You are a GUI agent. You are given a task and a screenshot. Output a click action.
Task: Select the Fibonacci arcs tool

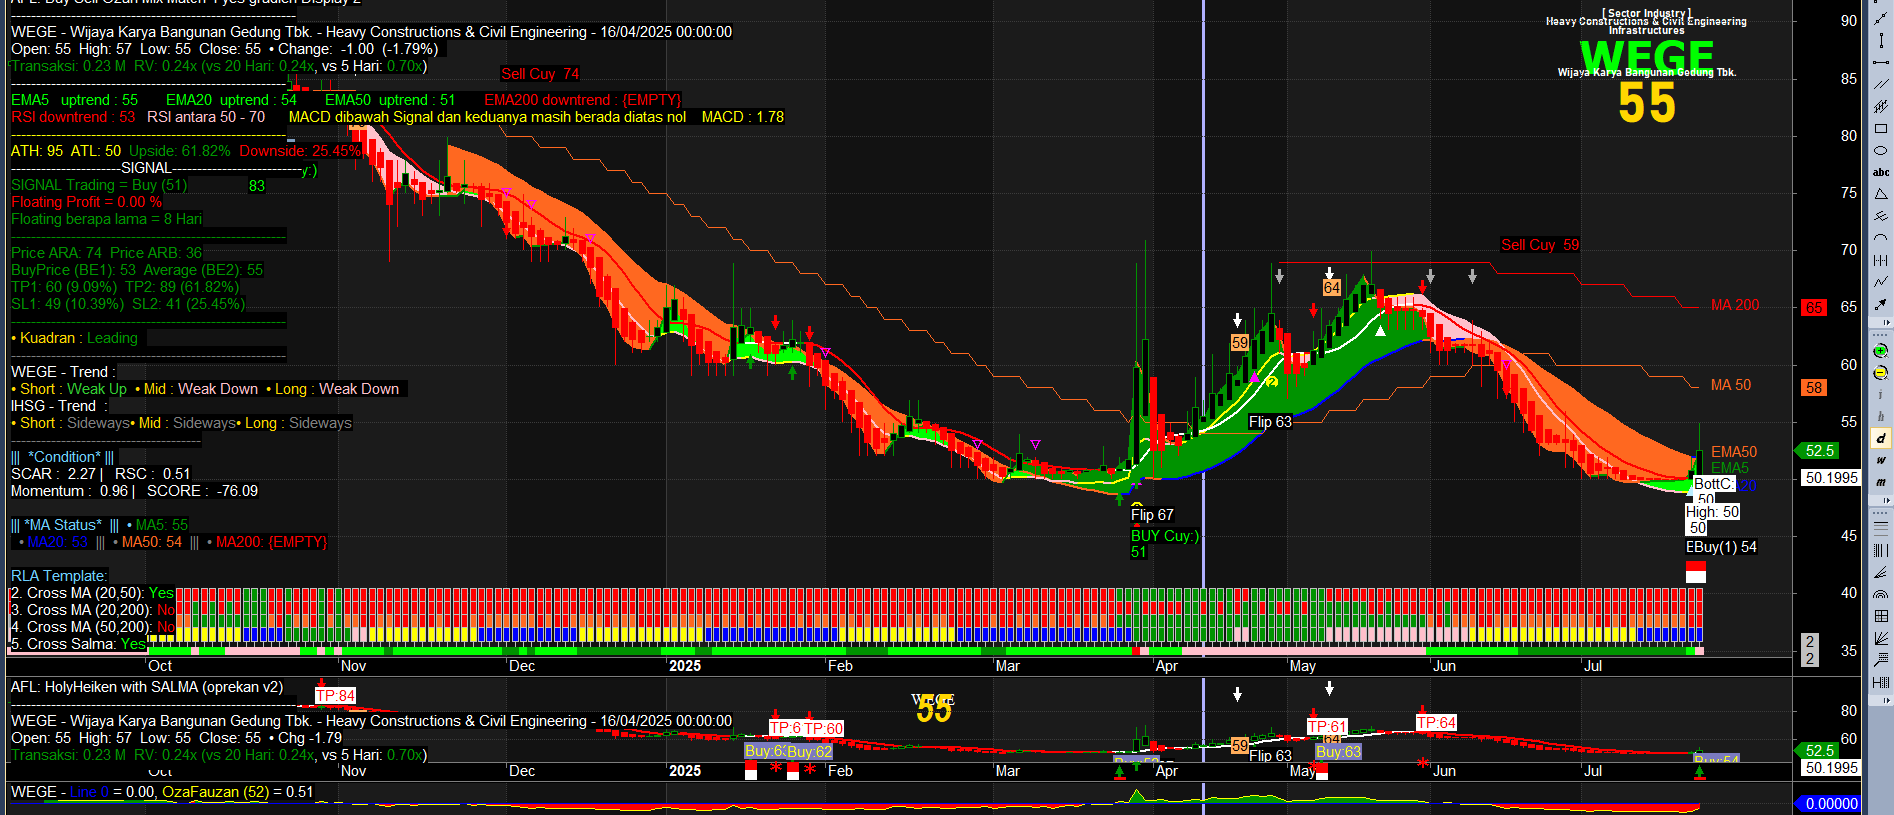click(x=1881, y=594)
